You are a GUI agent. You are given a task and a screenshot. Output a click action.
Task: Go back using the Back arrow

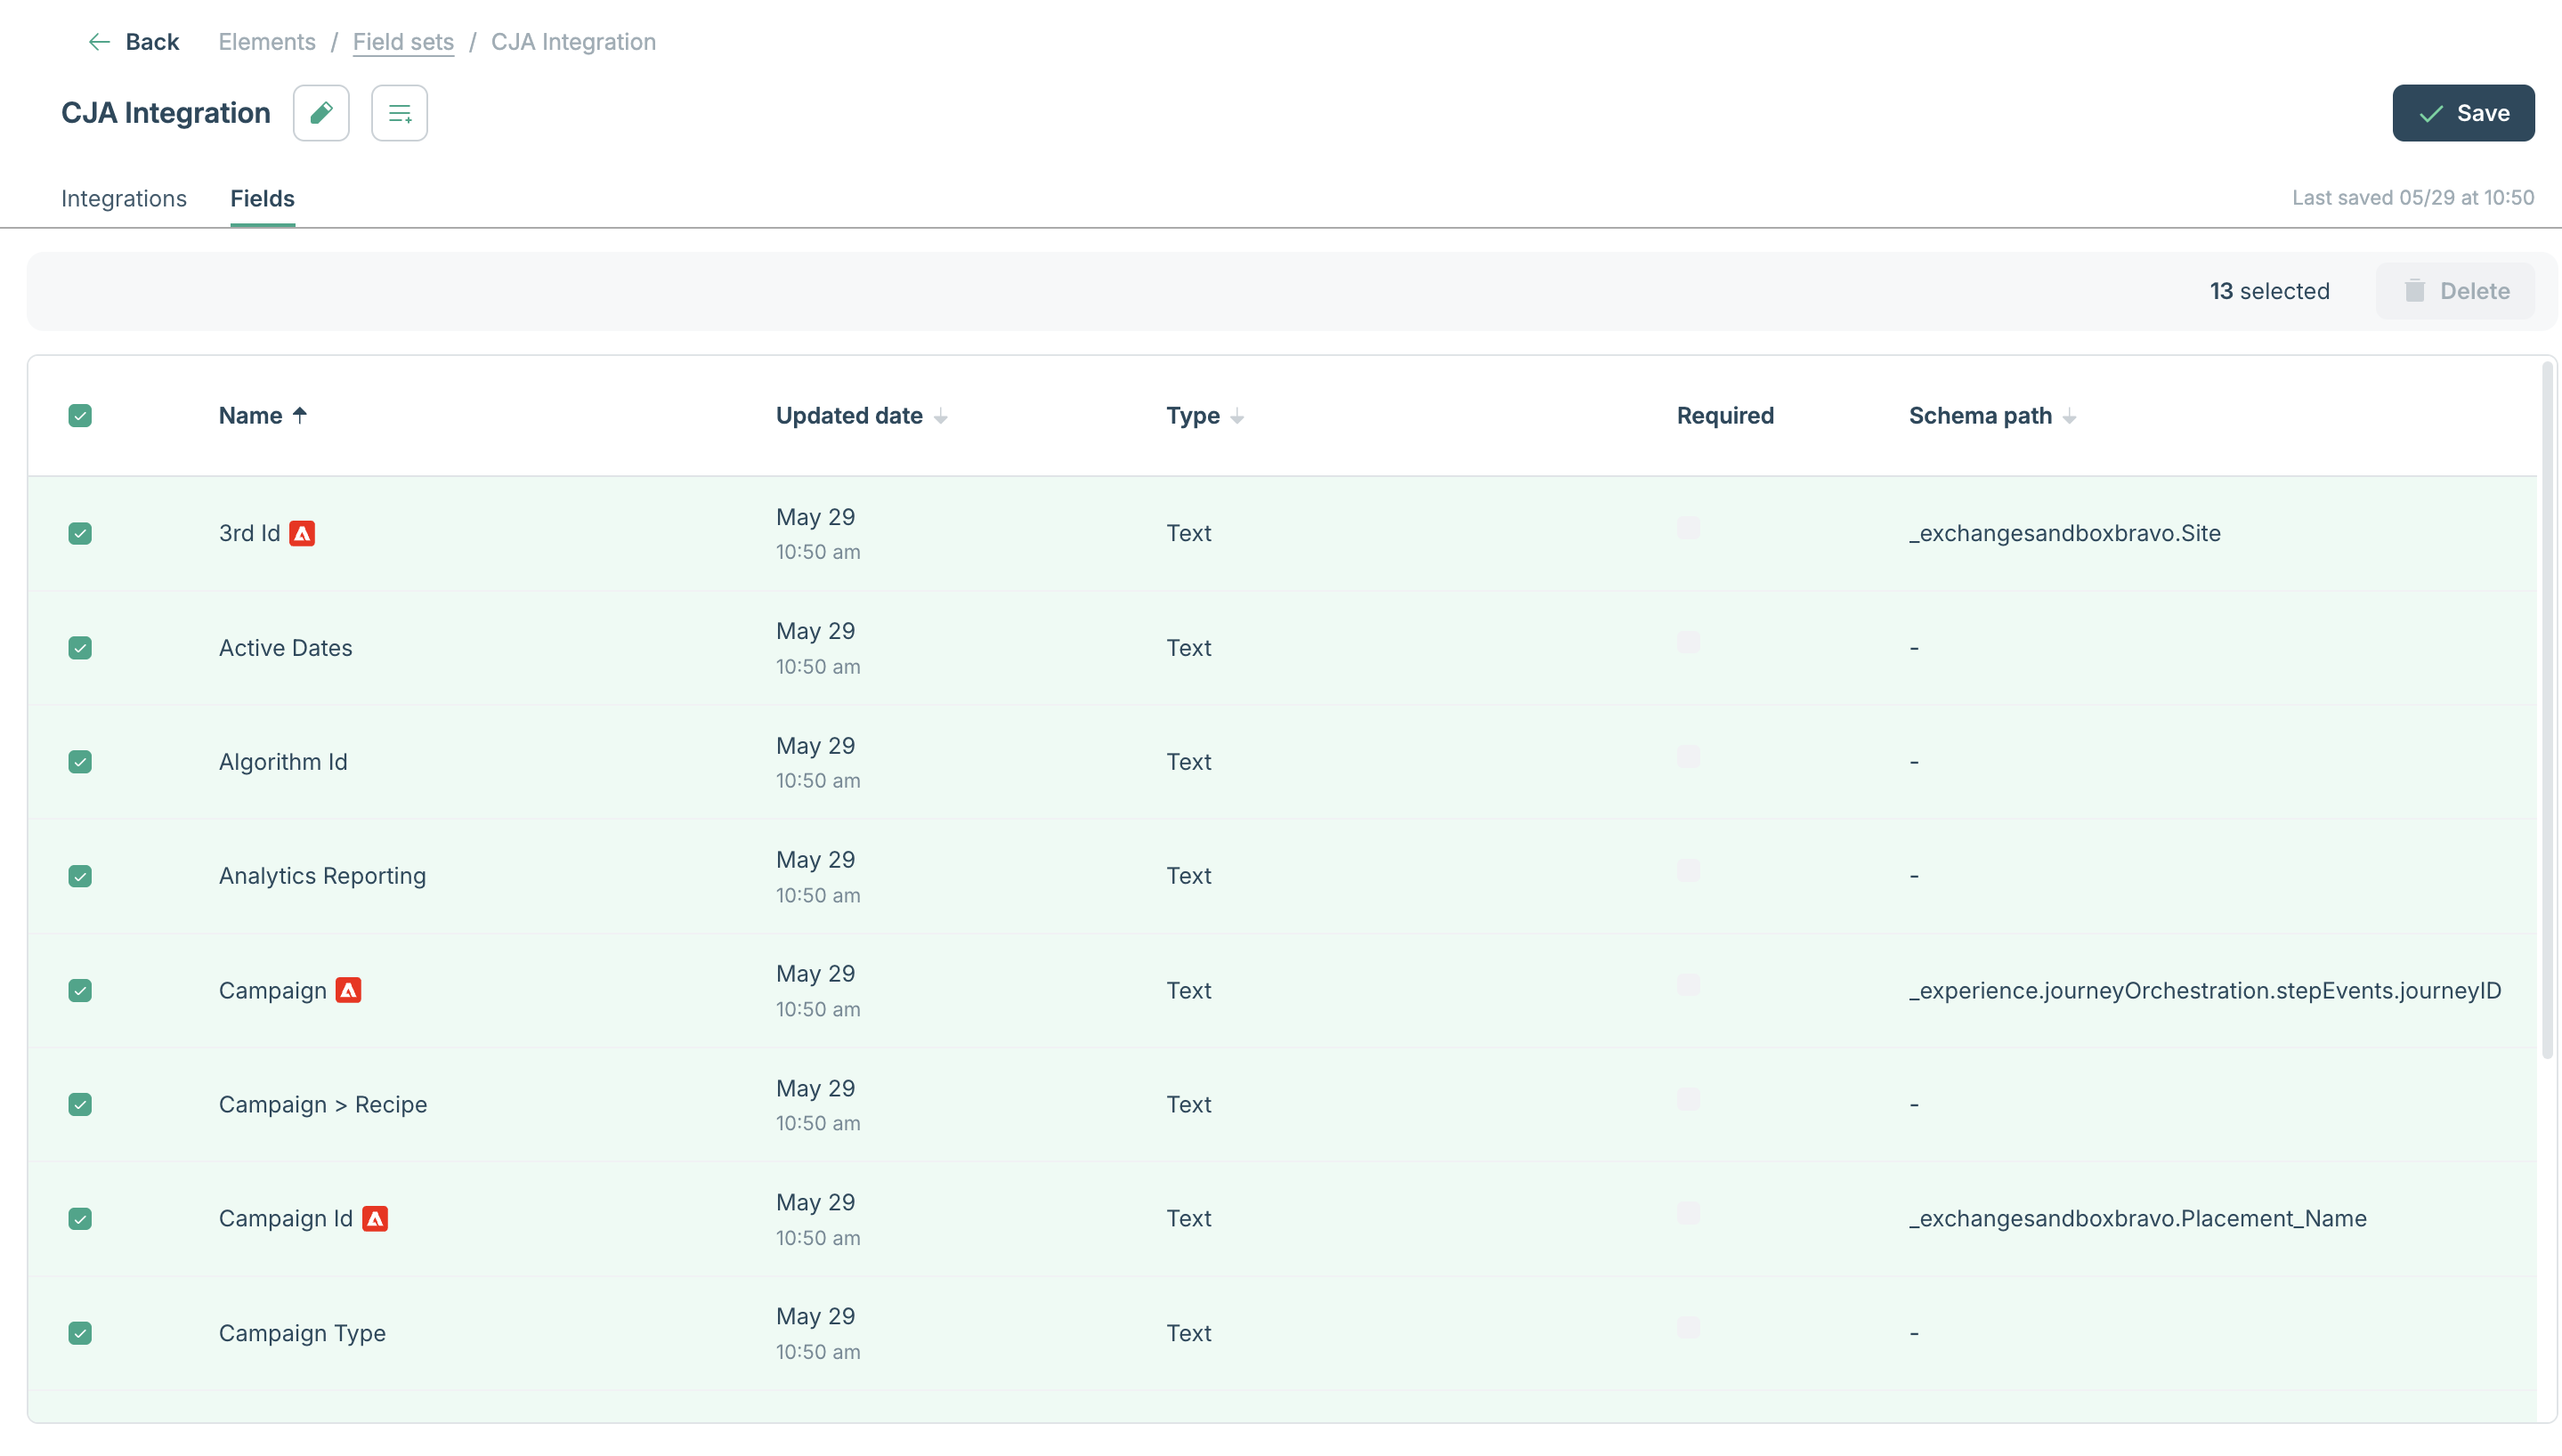click(x=133, y=42)
